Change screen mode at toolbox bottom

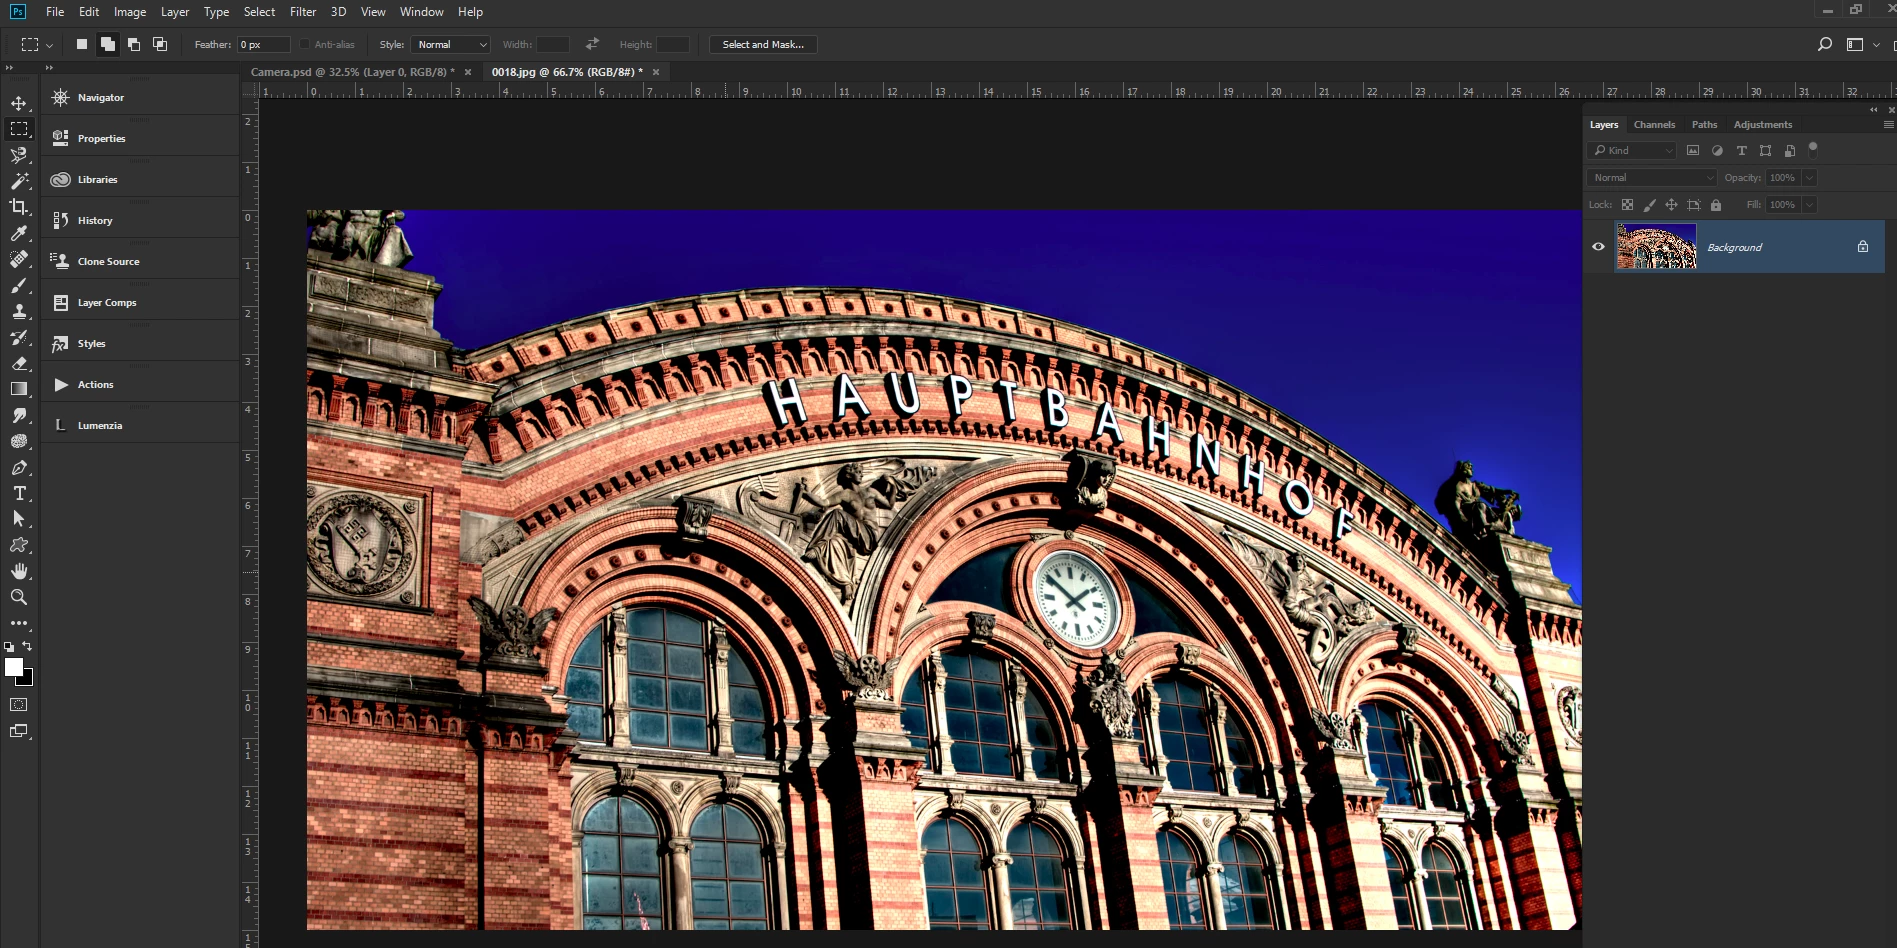(19, 731)
